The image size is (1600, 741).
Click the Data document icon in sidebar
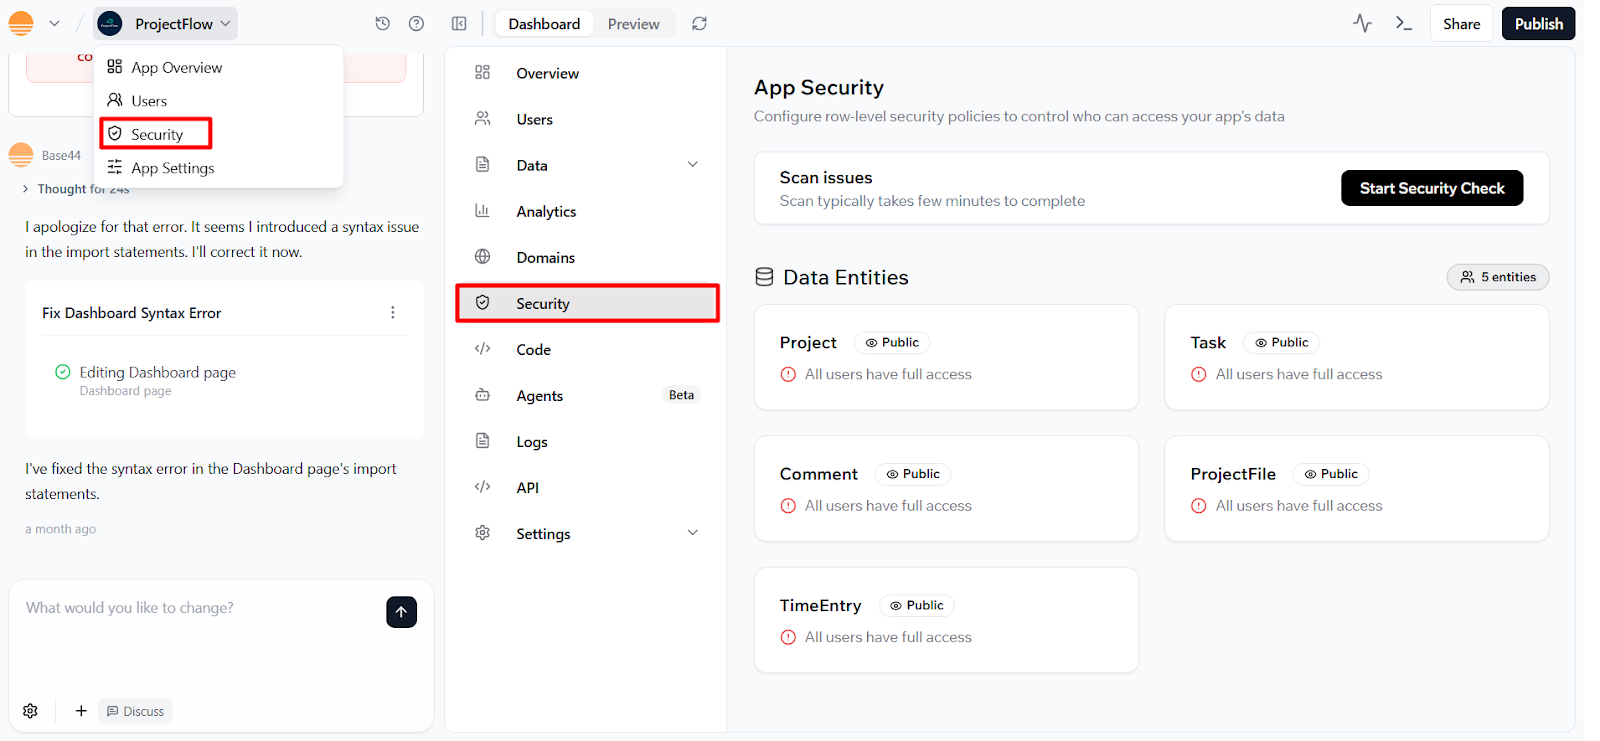pyautogui.click(x=483, y=165)
